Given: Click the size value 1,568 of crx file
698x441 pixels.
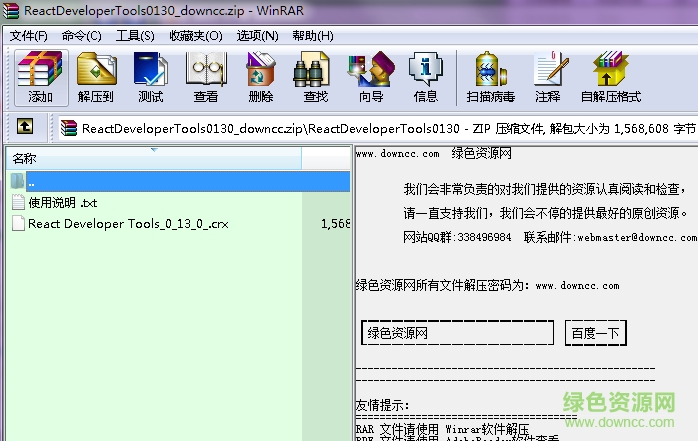Looking at the screenshot, I should tap(335, 223).
